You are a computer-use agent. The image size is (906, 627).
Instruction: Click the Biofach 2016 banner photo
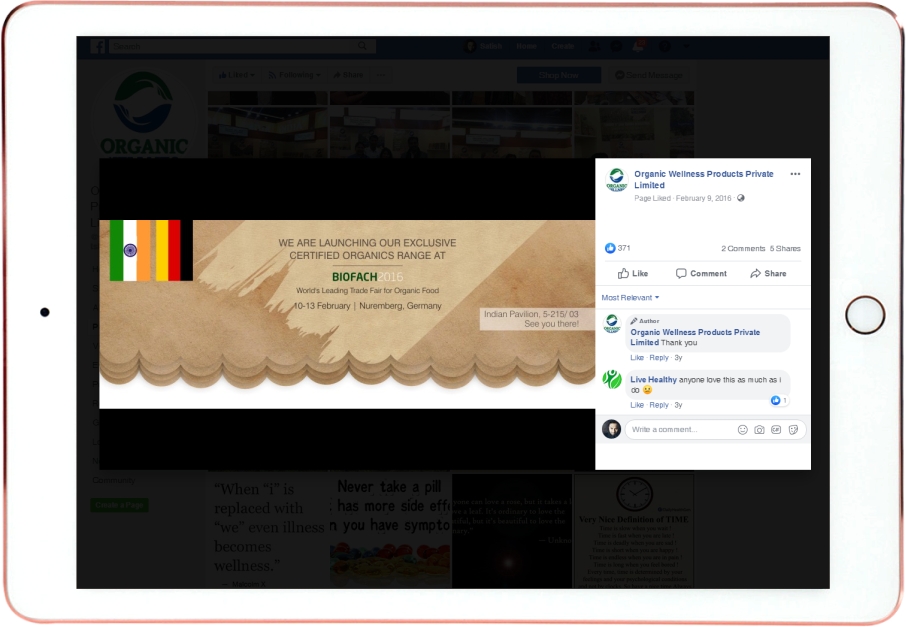click(x=347, y=314)
